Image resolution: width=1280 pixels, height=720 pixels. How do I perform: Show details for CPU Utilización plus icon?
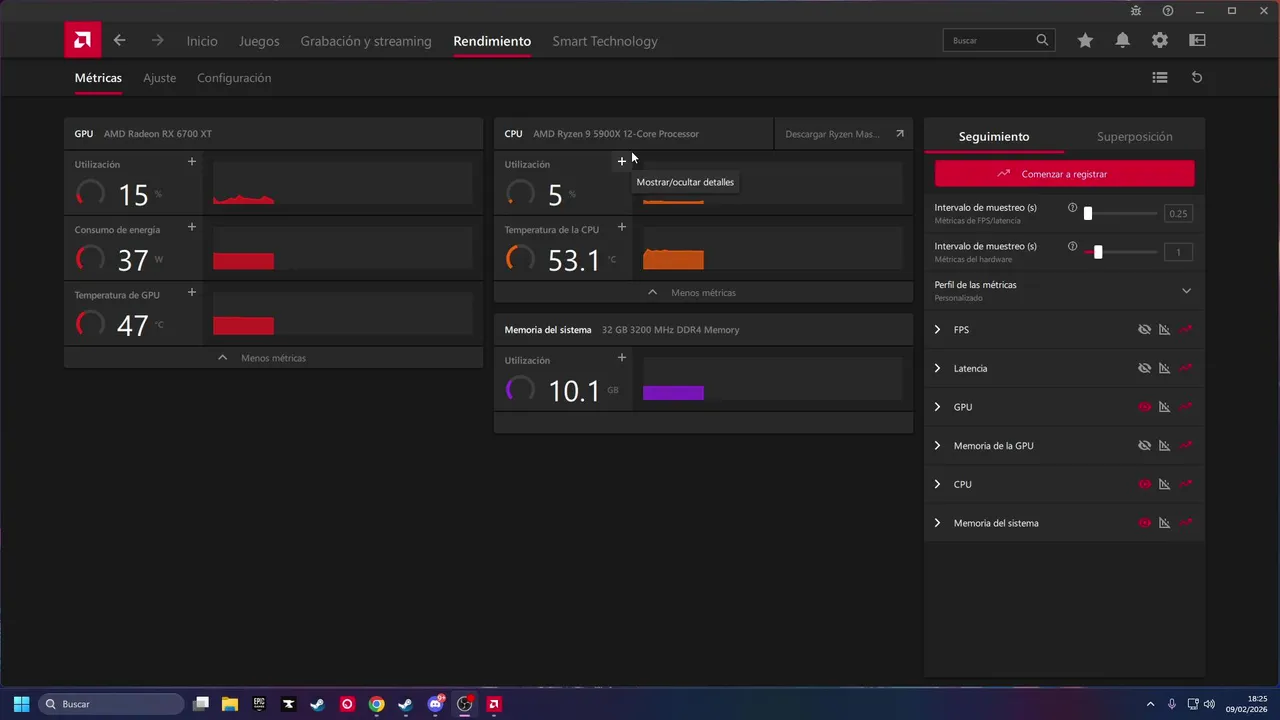[x=622, y=161]
